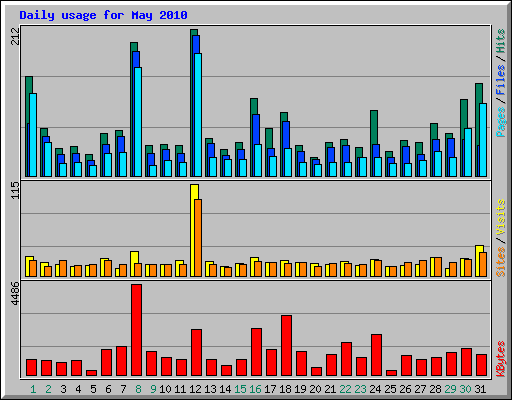Select day 1 on the x-axis

(33, 389)
